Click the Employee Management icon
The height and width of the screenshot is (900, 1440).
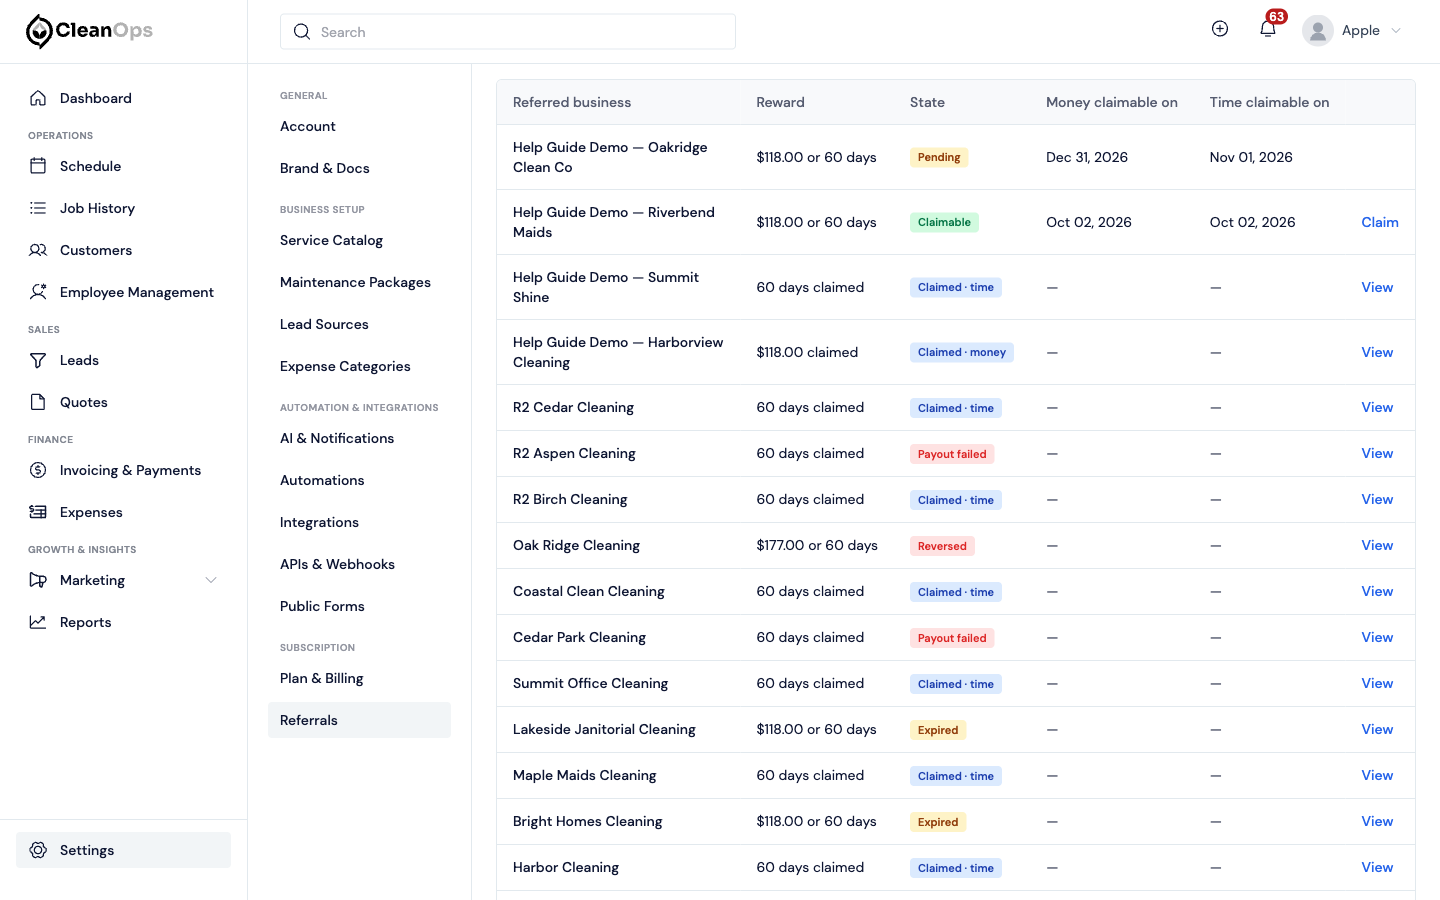click(38, 292)
